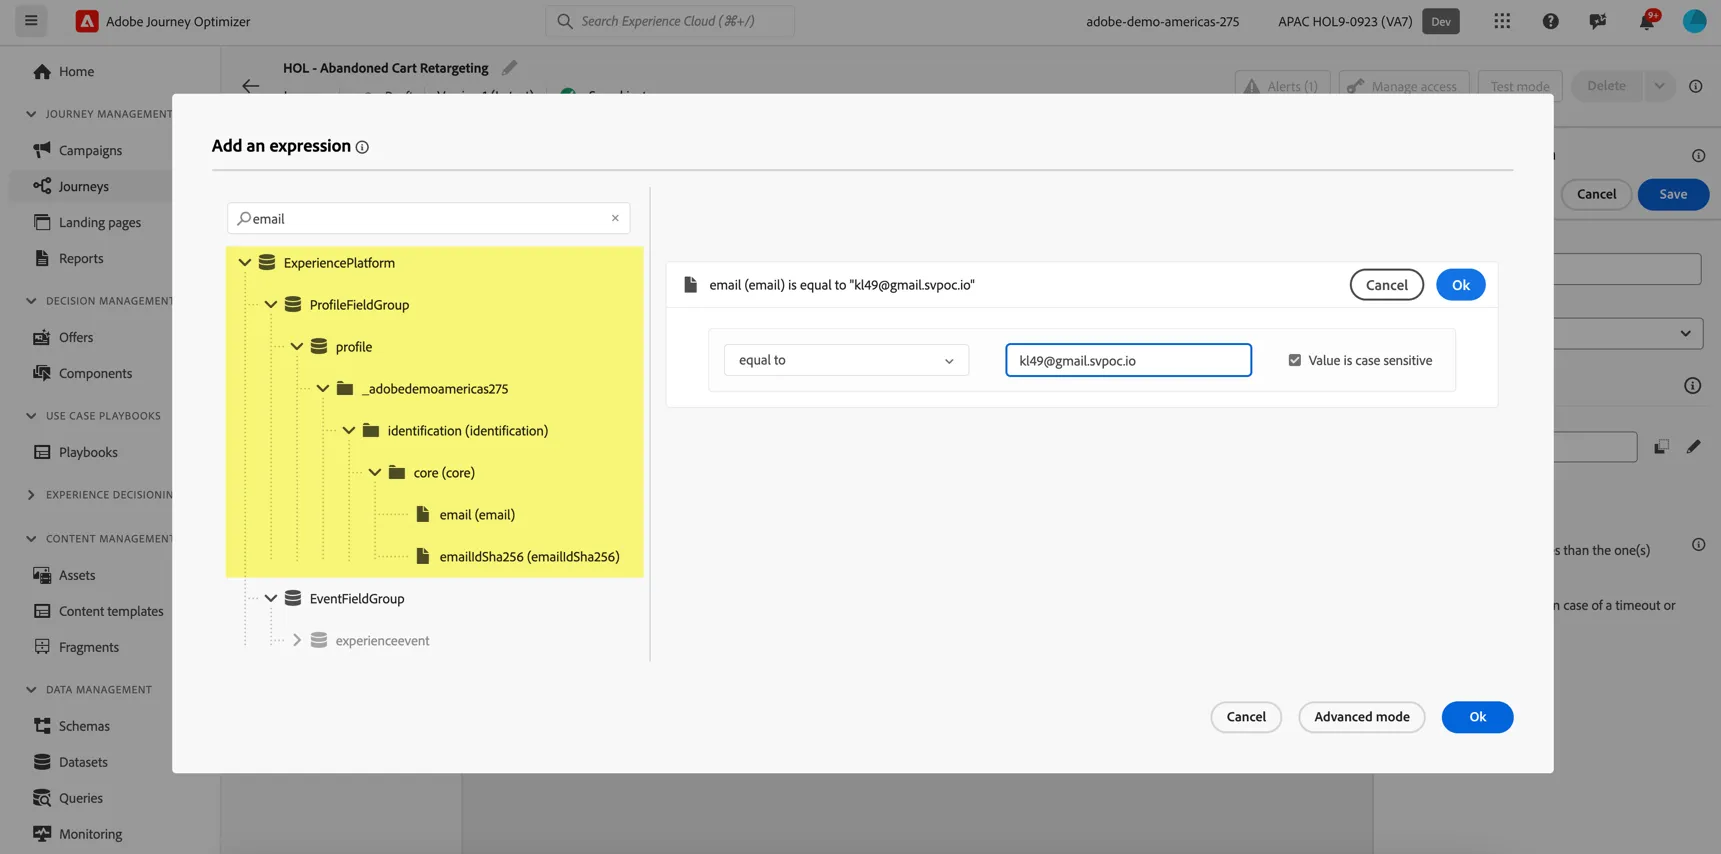The height and width of the screenshot is (854, 1721).
Task: Clear the email search field
Action: pyautogui.click(x=615, y=218)
